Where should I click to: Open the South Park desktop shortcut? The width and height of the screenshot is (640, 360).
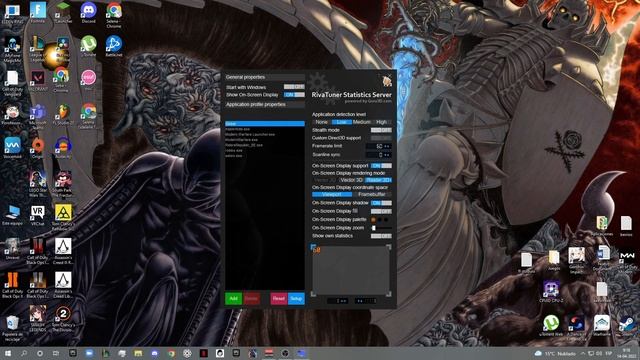point(63,184)
